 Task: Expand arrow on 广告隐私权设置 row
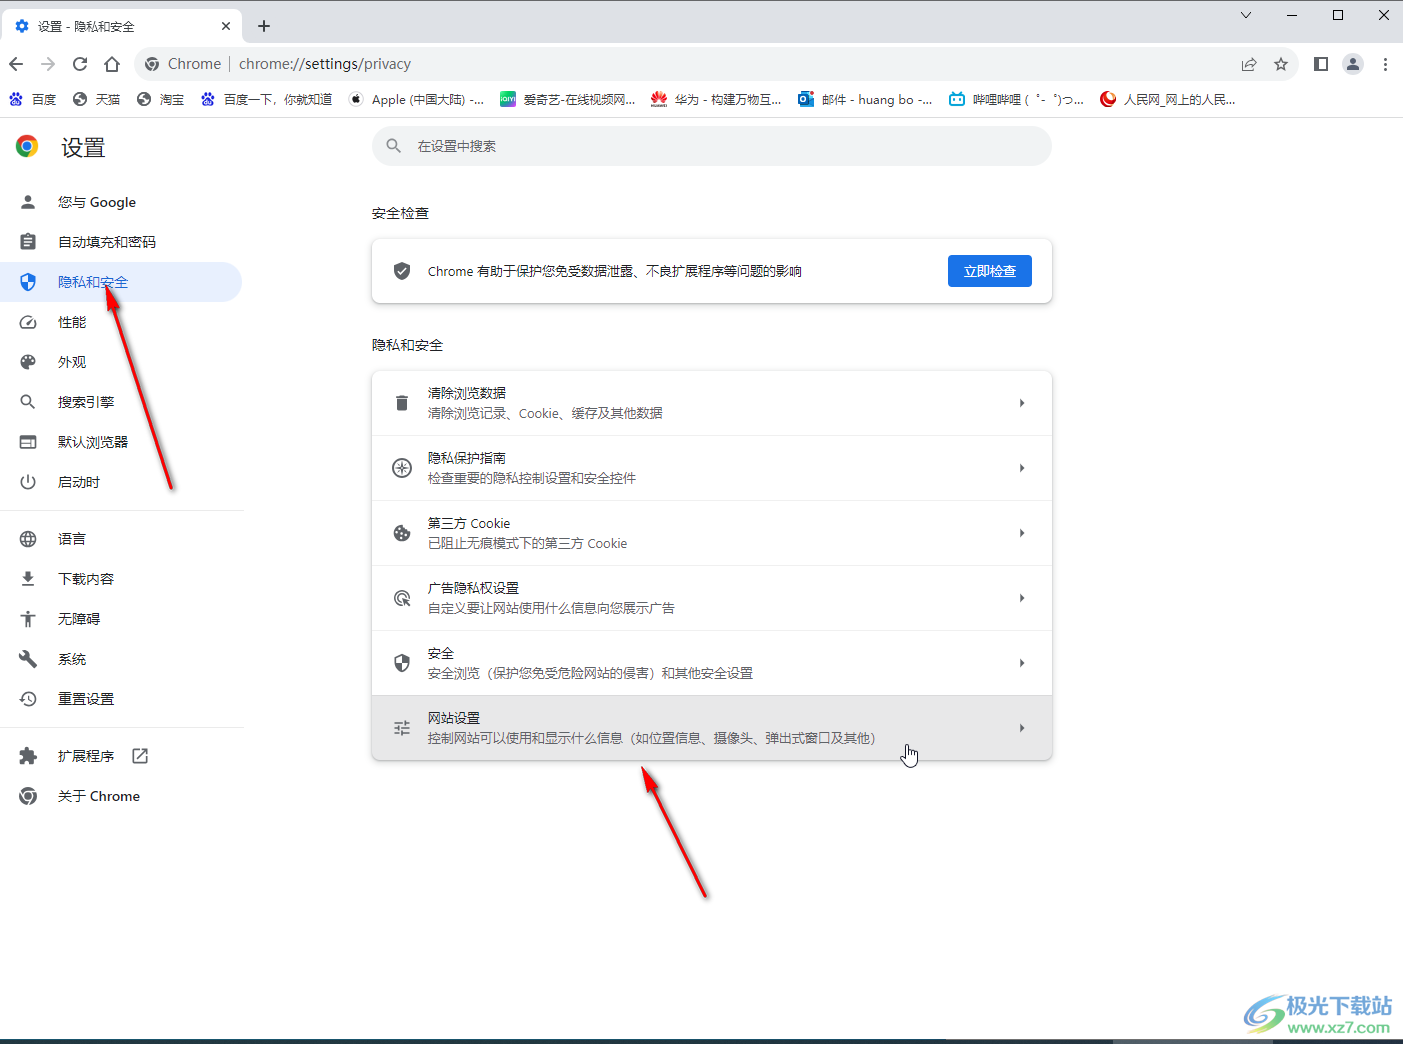click(x=1022, y=598)
